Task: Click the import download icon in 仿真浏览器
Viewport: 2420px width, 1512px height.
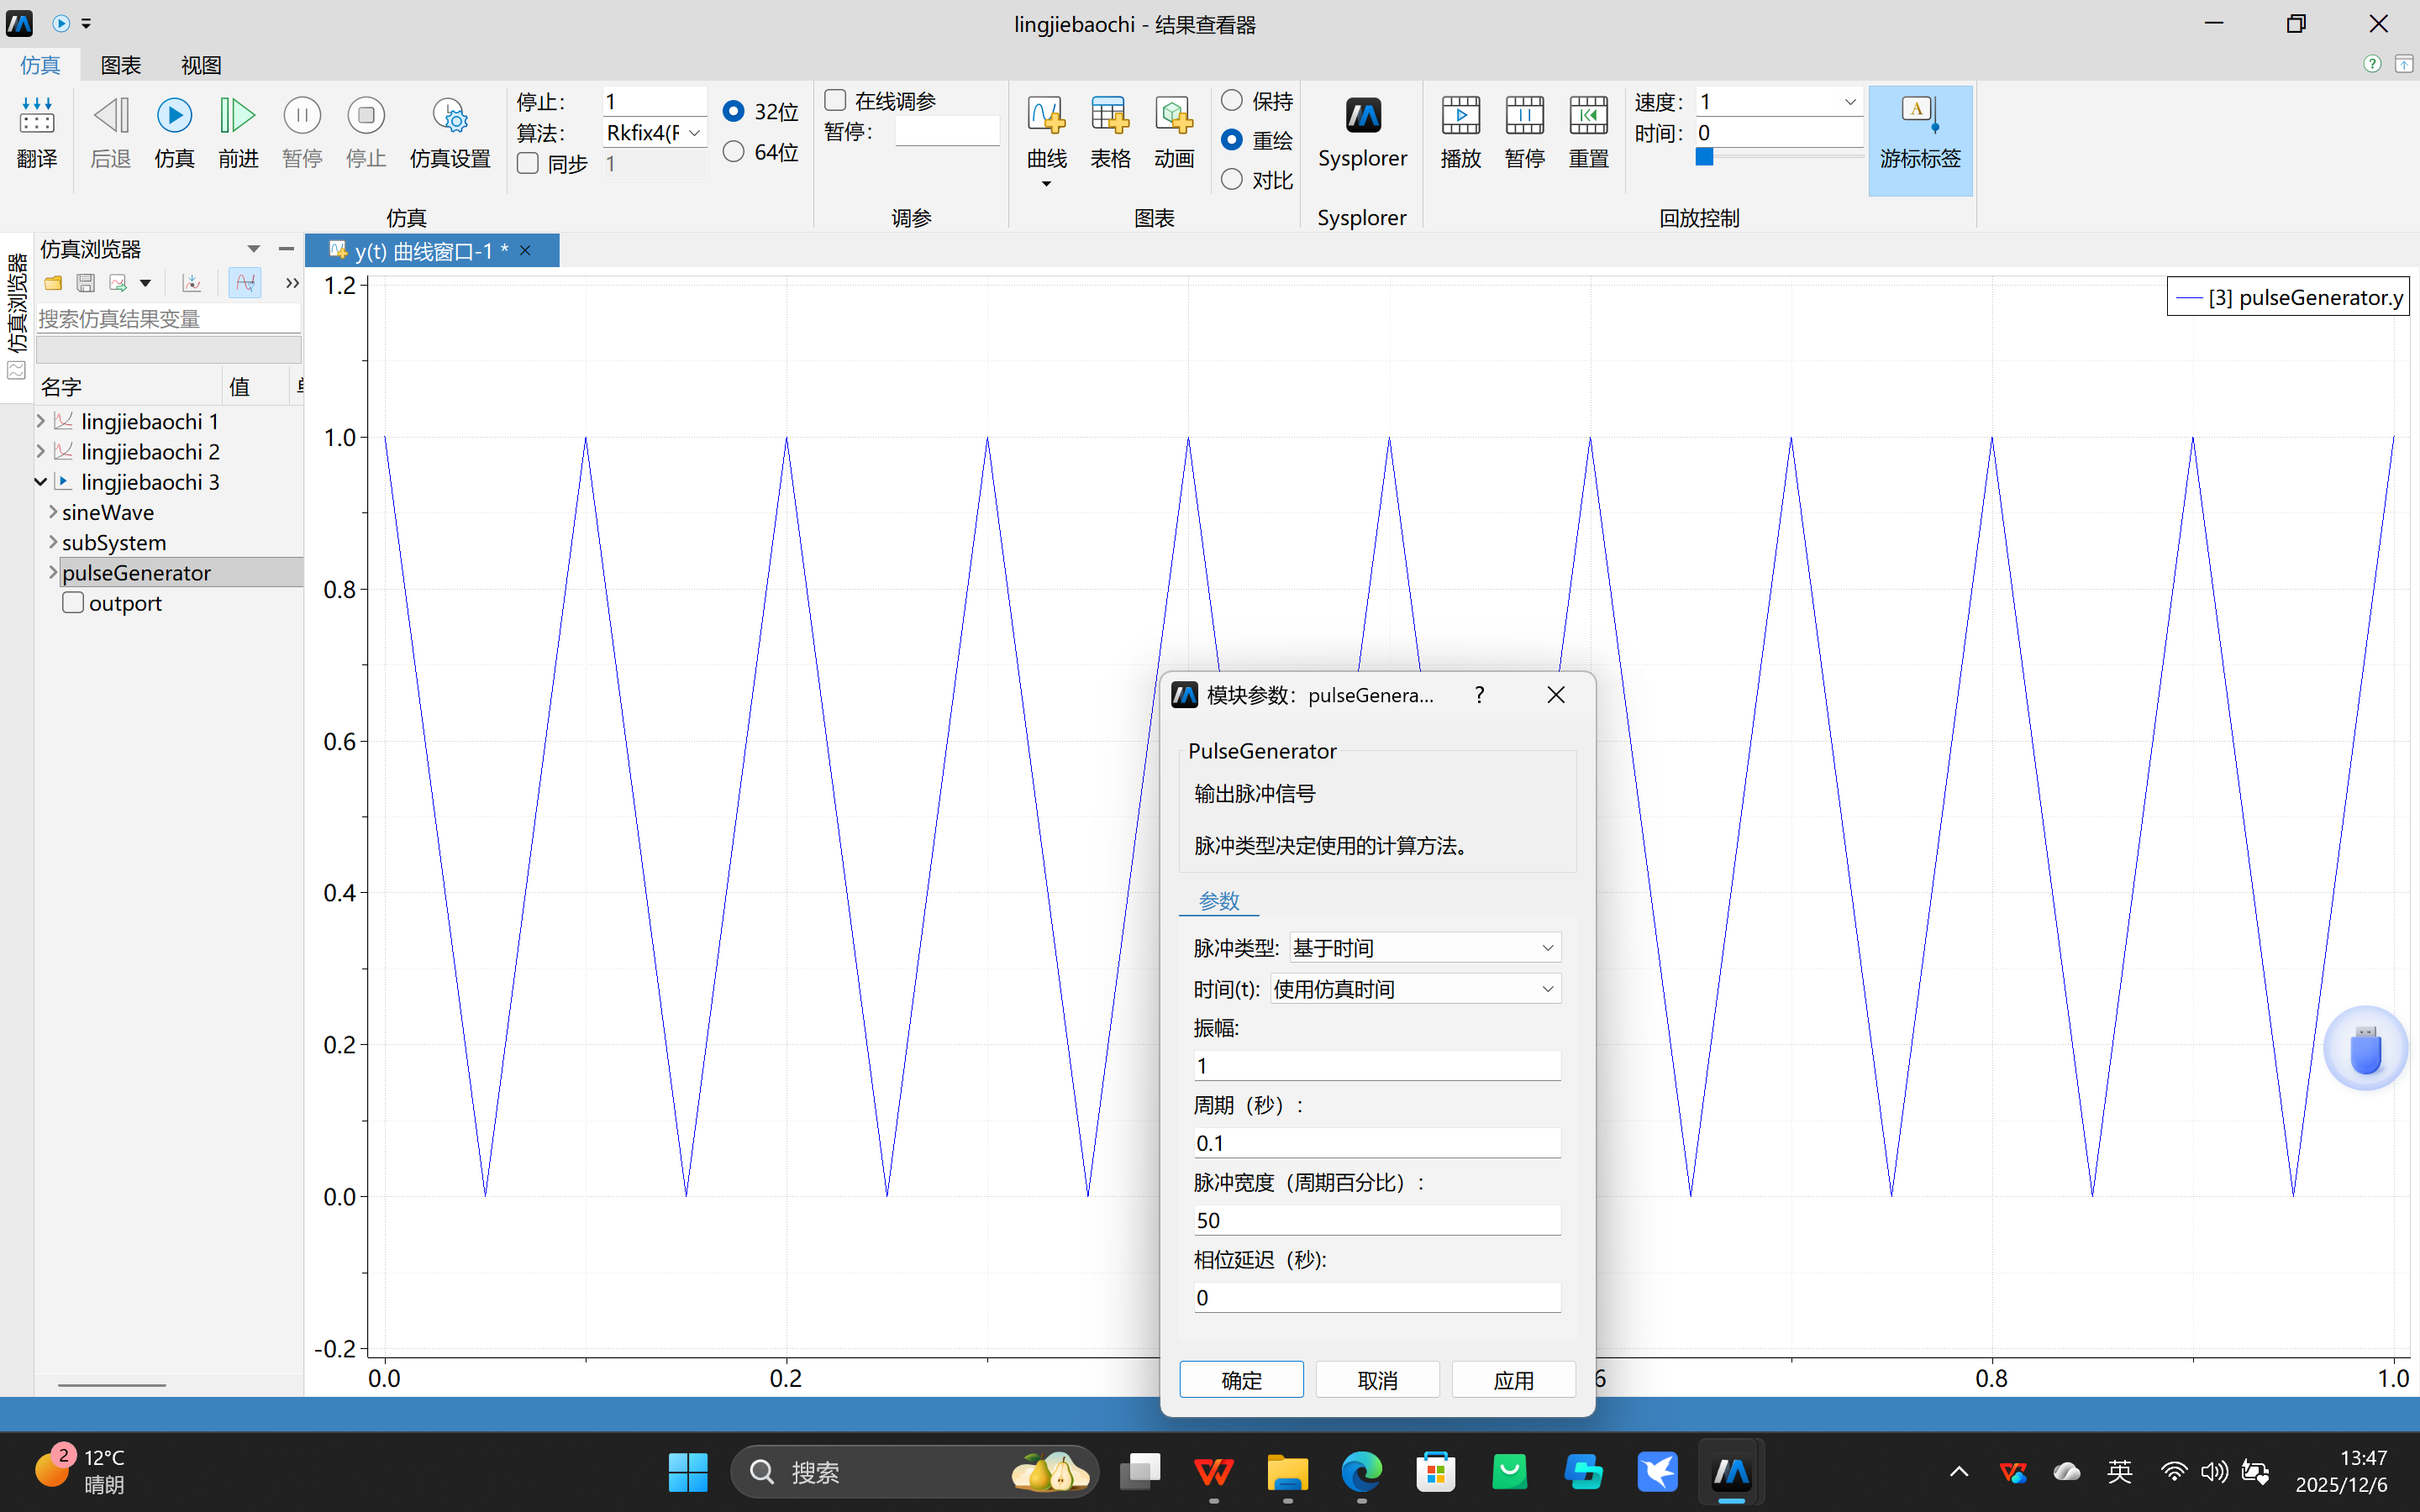Action: 191,283
